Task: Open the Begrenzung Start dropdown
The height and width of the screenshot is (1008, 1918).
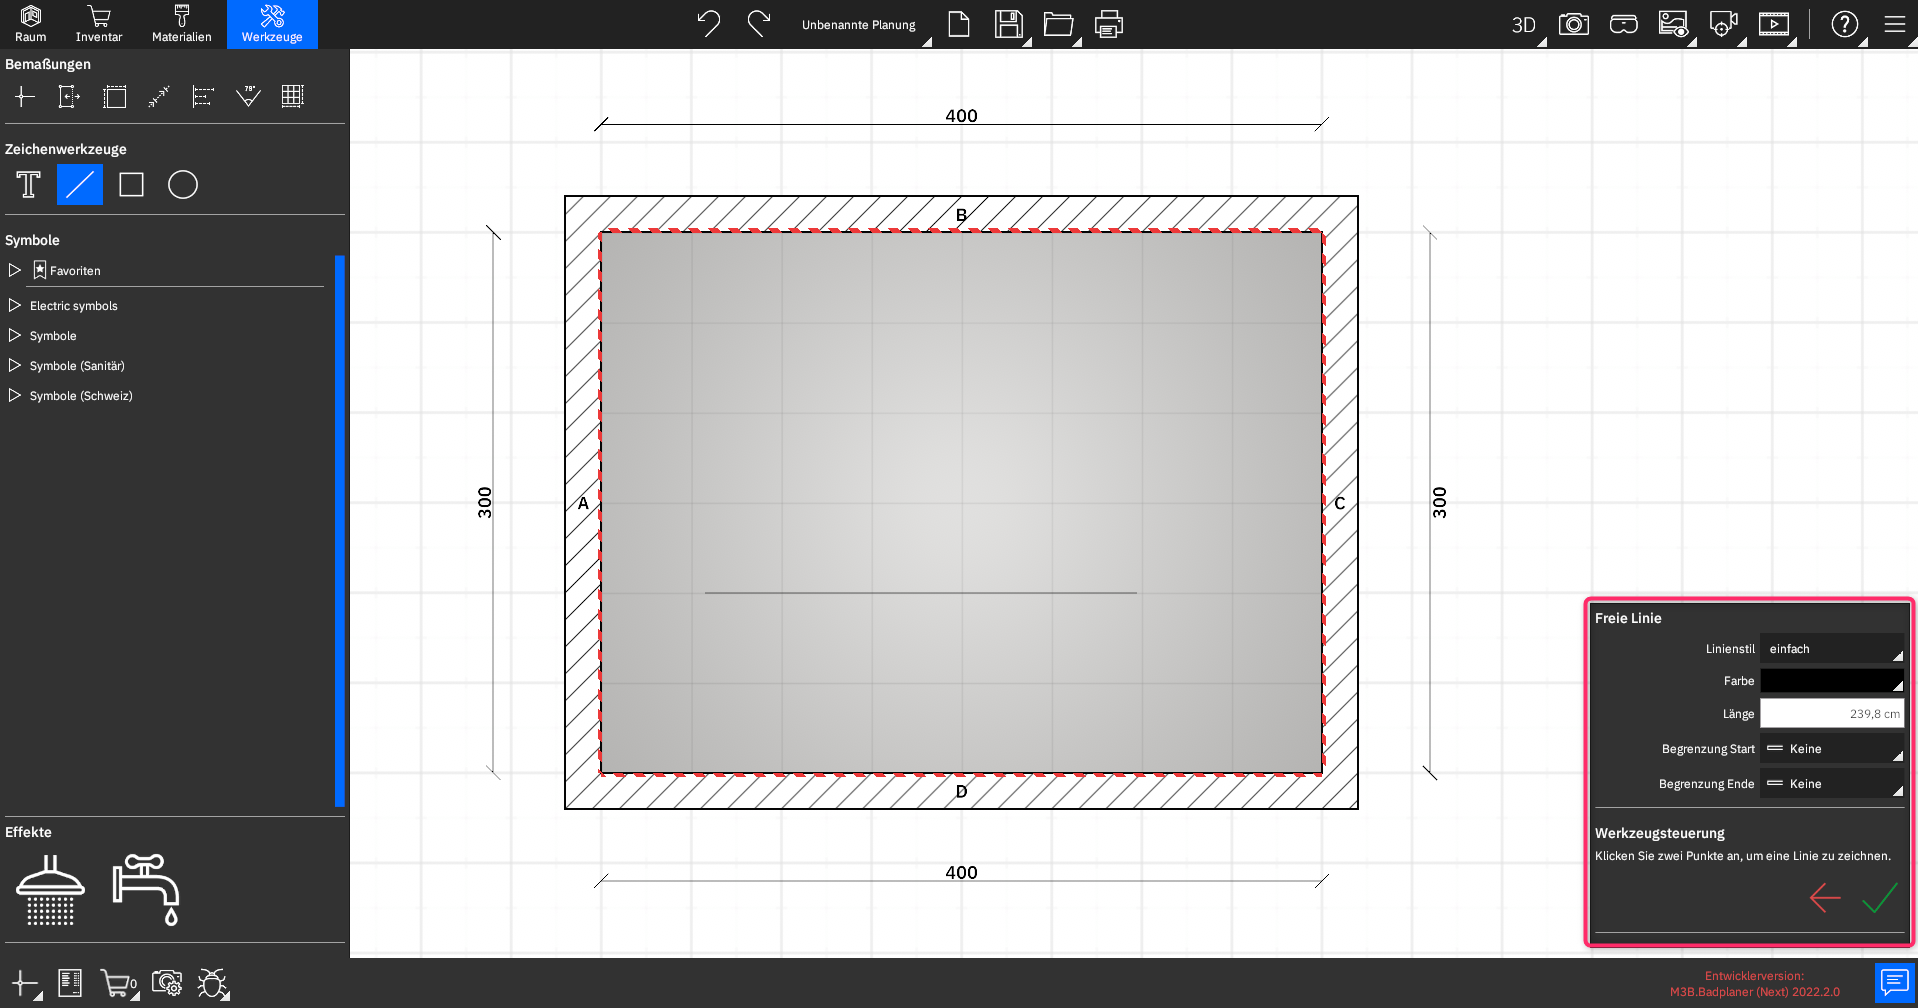Action: tap(1832, 749)
